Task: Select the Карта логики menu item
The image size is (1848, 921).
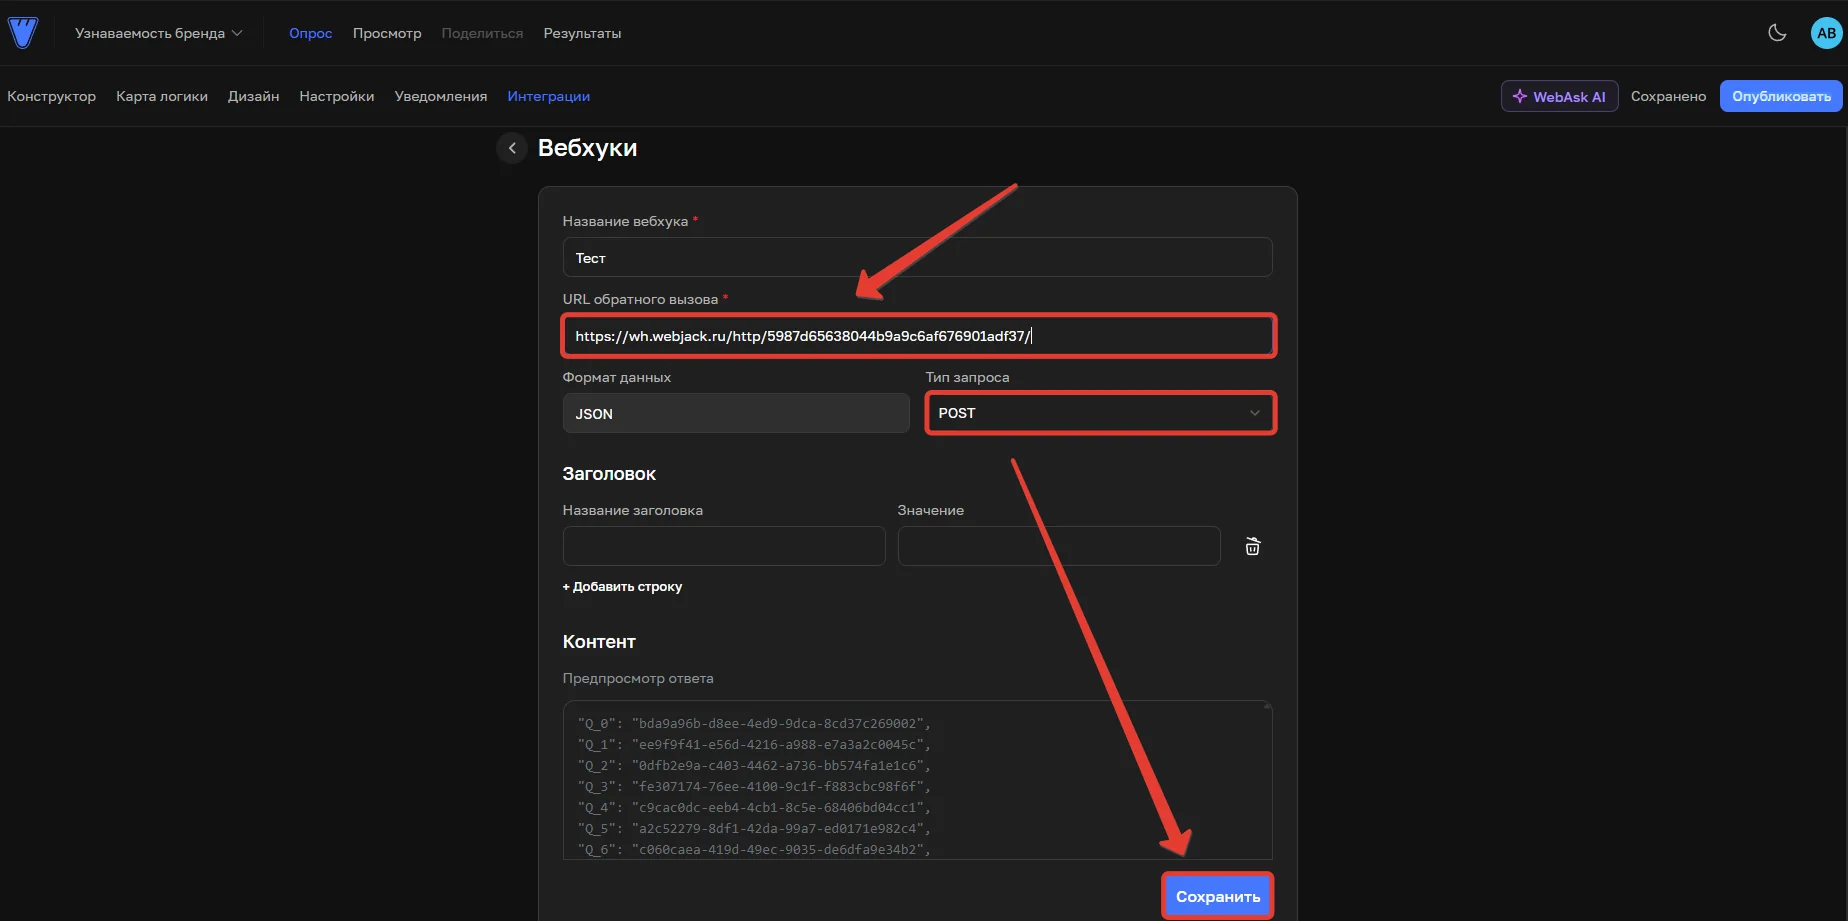Action: 162,96
